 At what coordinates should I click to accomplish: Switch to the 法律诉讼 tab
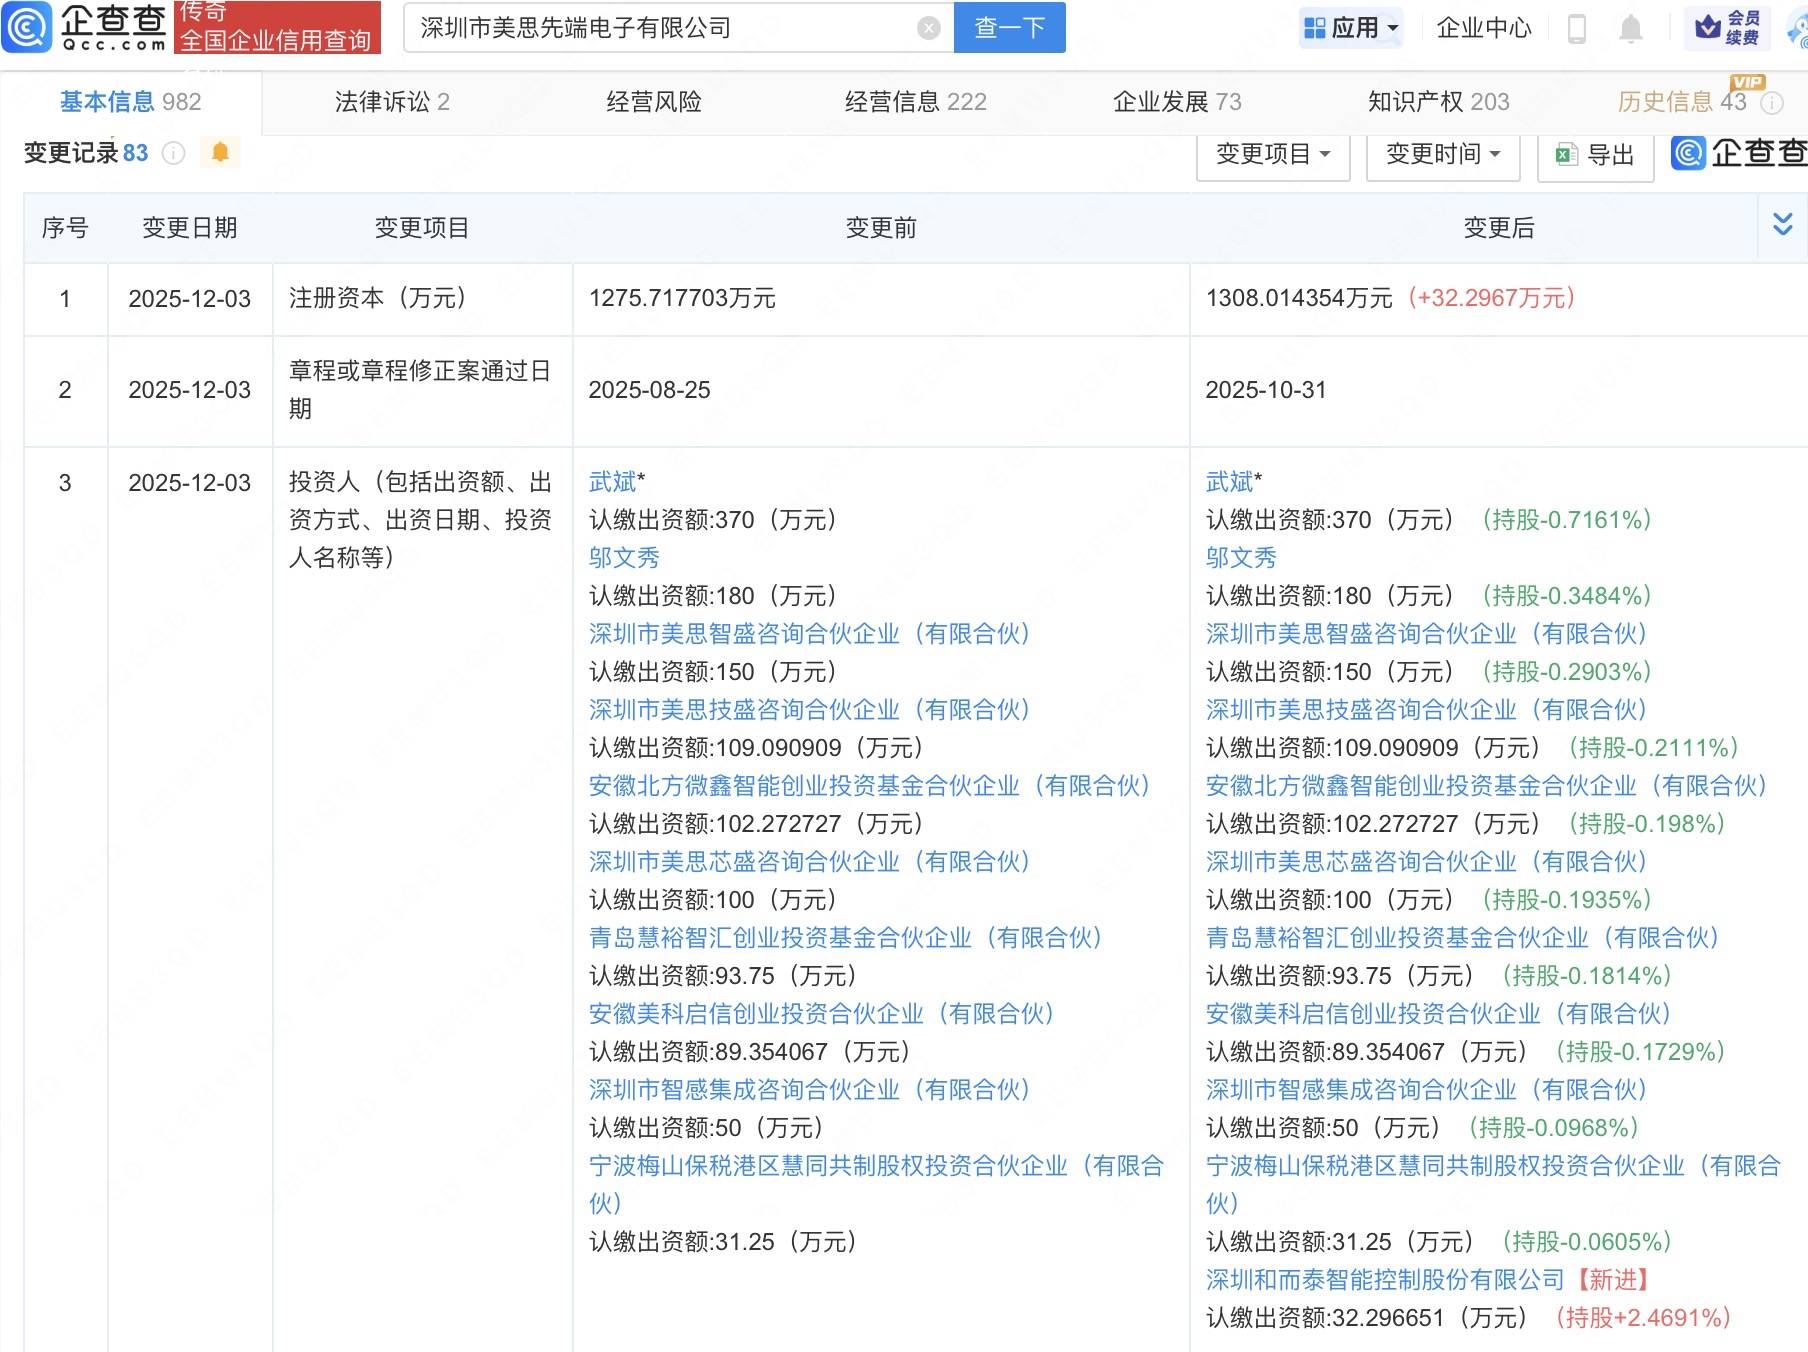point(392,102)
